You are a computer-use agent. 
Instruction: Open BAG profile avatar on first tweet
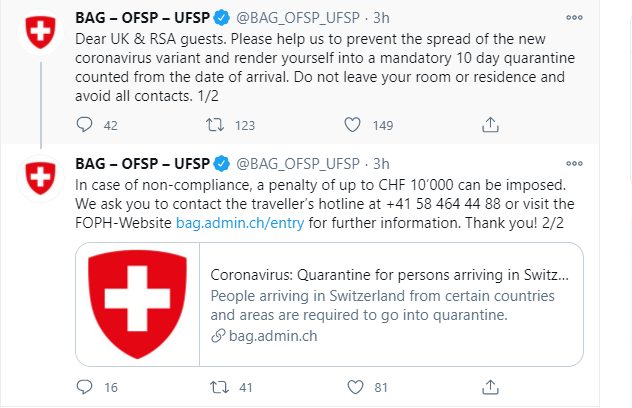(x=40, y=32)
